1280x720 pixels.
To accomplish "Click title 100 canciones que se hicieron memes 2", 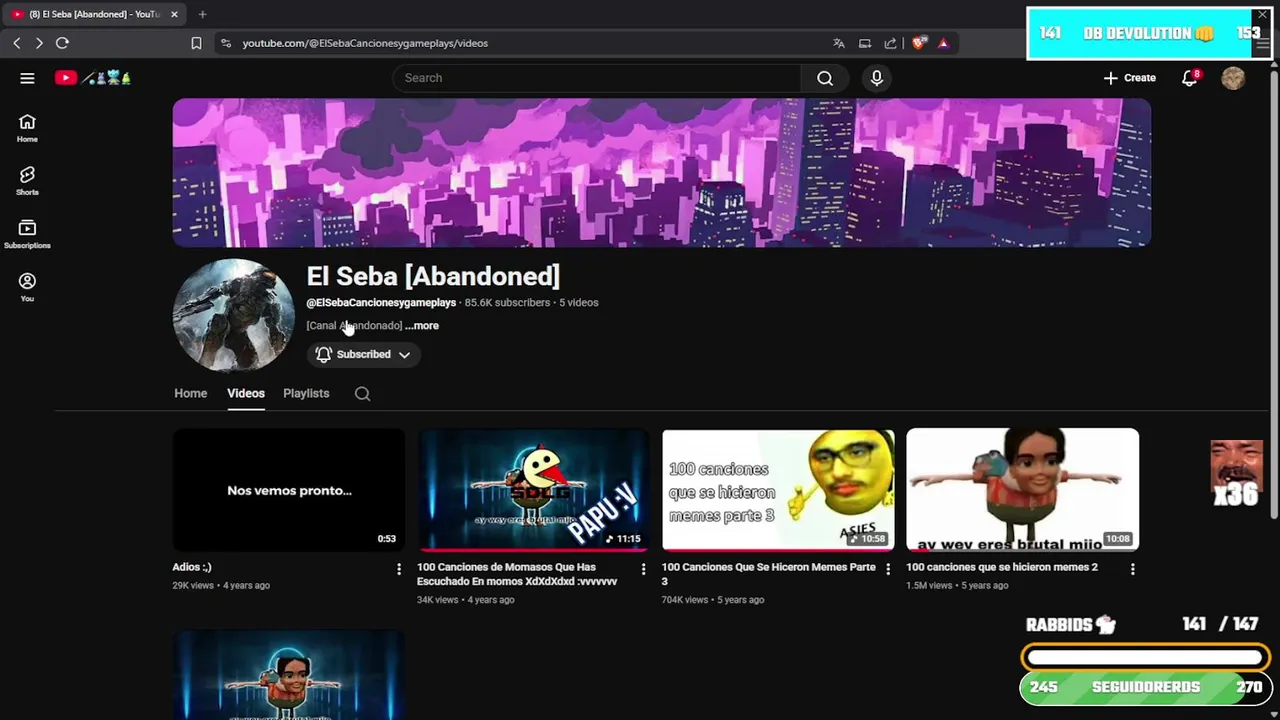I will point(1002,567).
